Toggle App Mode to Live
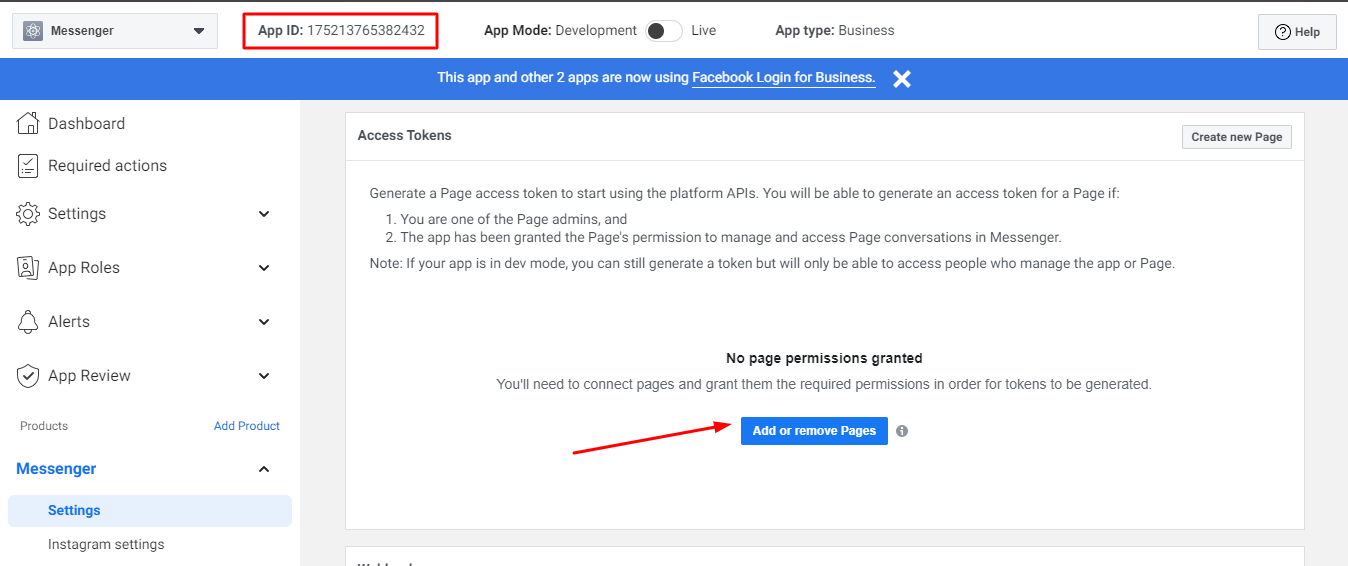The image size is (1348, 566). coord(664,31)
